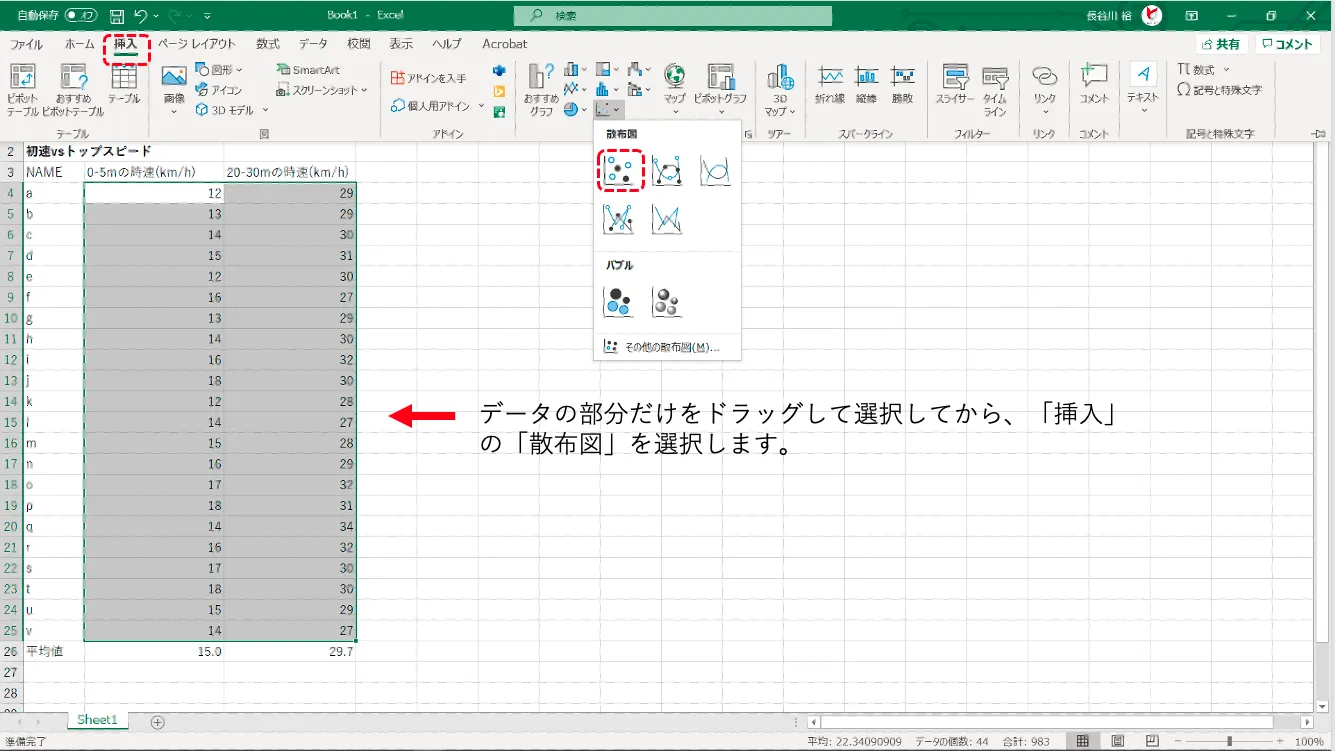Open the Data (データ) ribbon tab
The height and width of the screenshot is (751, 1335).
pyautogui.click(x=313, y=44)
